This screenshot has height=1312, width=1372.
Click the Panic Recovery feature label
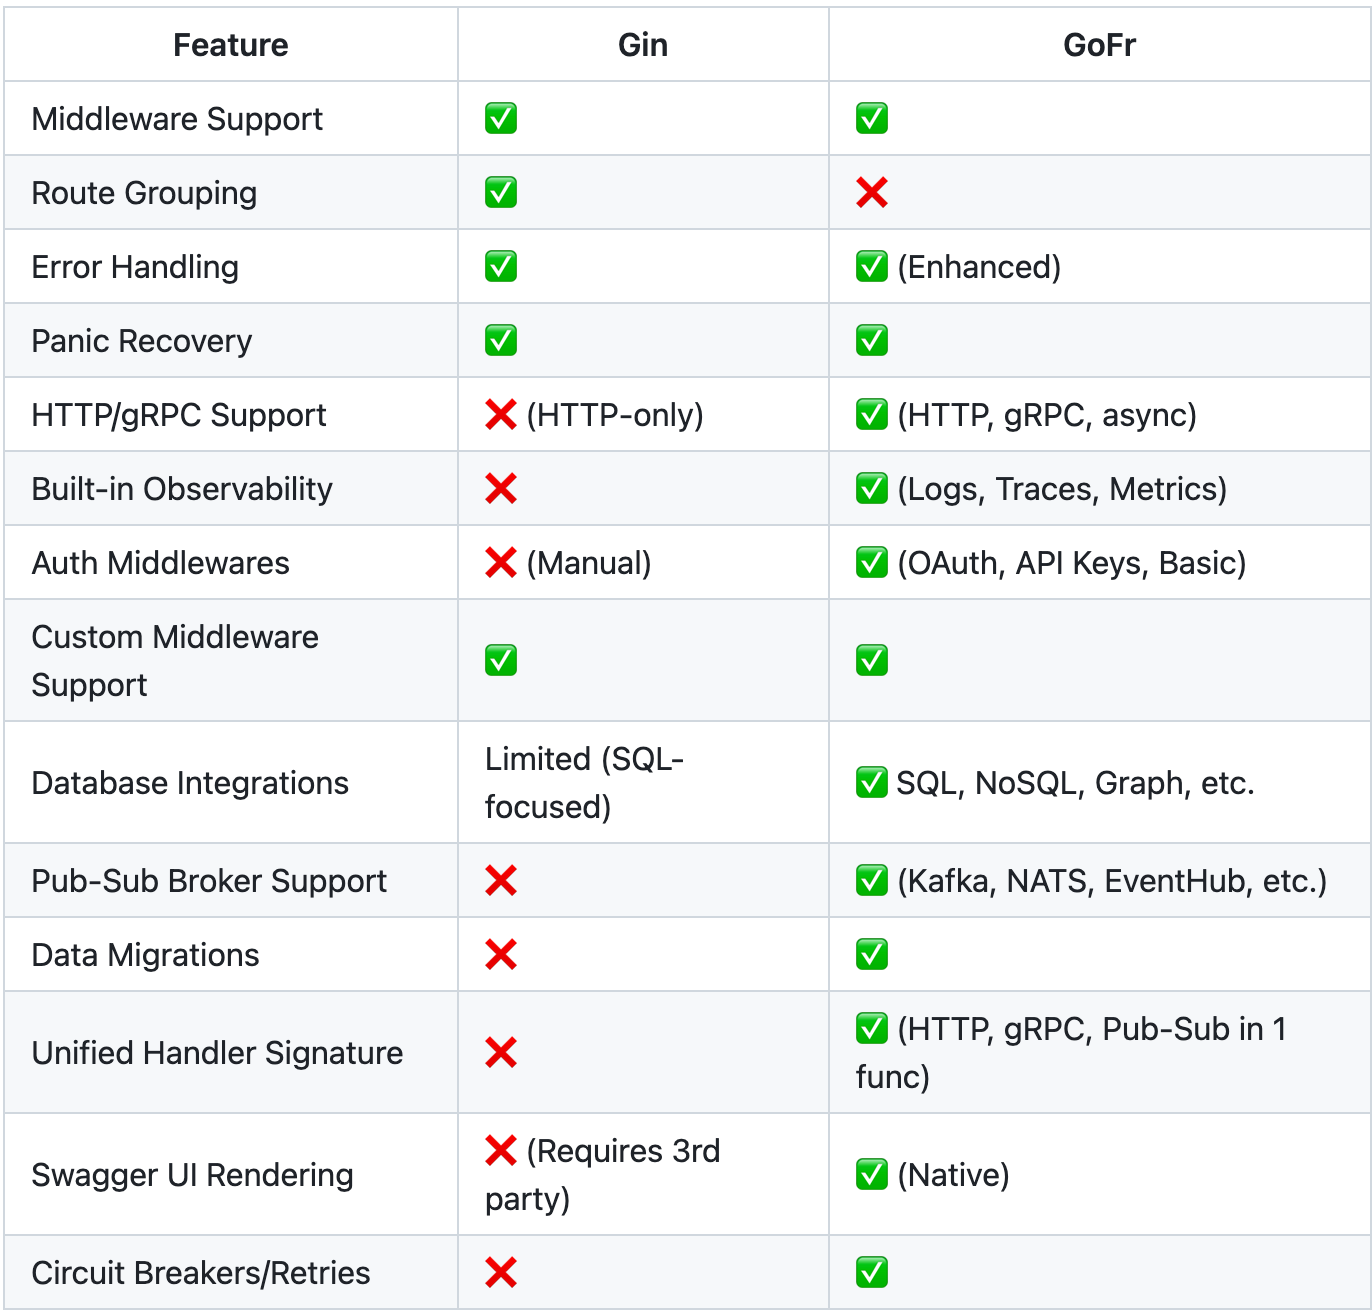tap(142, 341)
